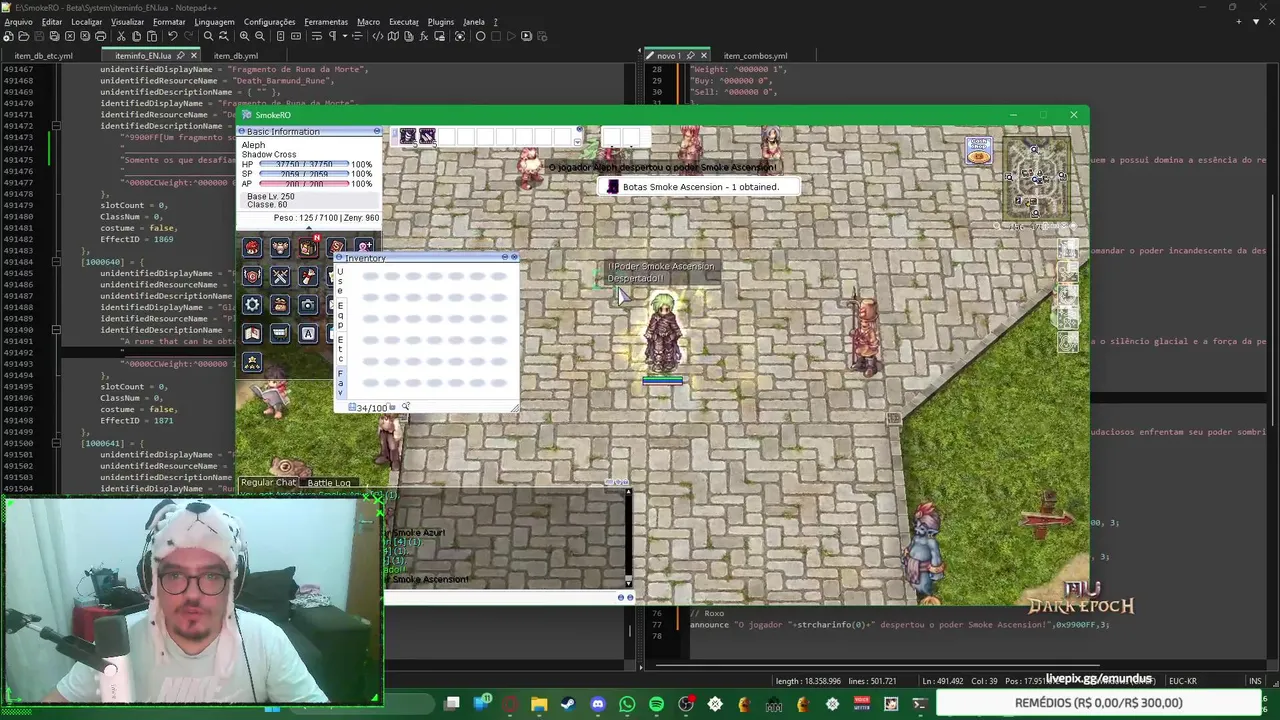Open the Localizar menu
Screen dimensions: 1280x720
pos(86,21)
